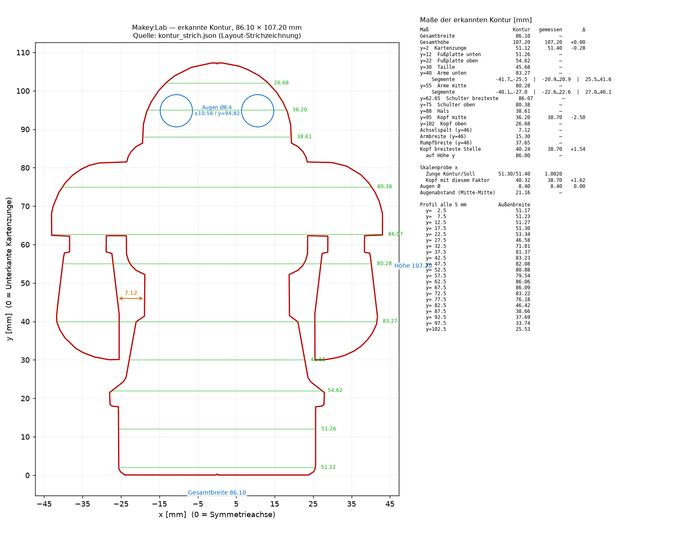700x538 pixels.
Task: Click the green width label '80.28' at the arms
Action: (384, 263)
